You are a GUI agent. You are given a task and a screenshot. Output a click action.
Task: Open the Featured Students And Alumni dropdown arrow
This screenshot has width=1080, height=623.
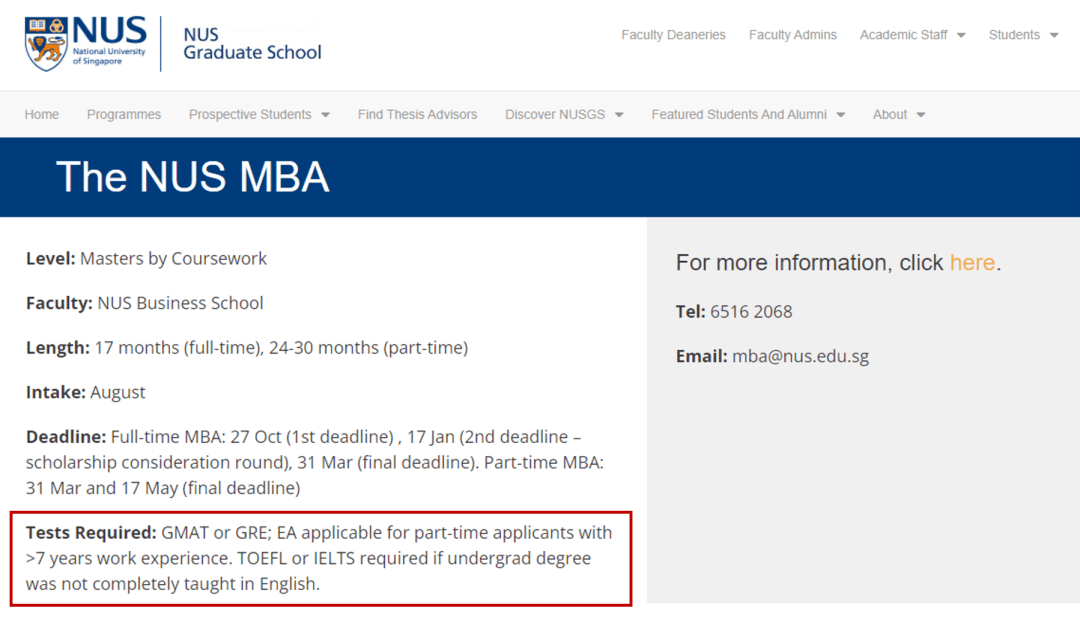click(x=840, y=115)
